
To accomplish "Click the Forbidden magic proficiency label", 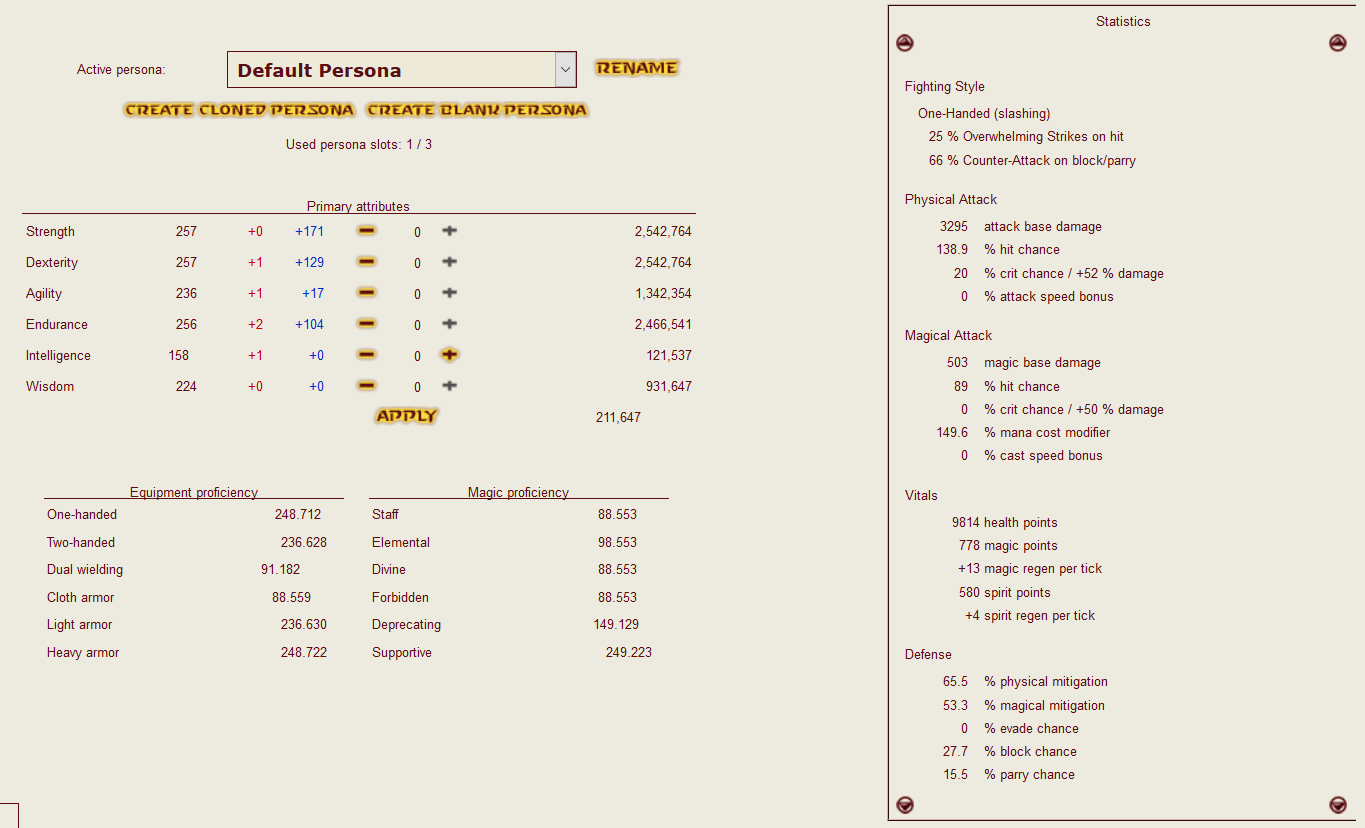I will tap(400, 598).
